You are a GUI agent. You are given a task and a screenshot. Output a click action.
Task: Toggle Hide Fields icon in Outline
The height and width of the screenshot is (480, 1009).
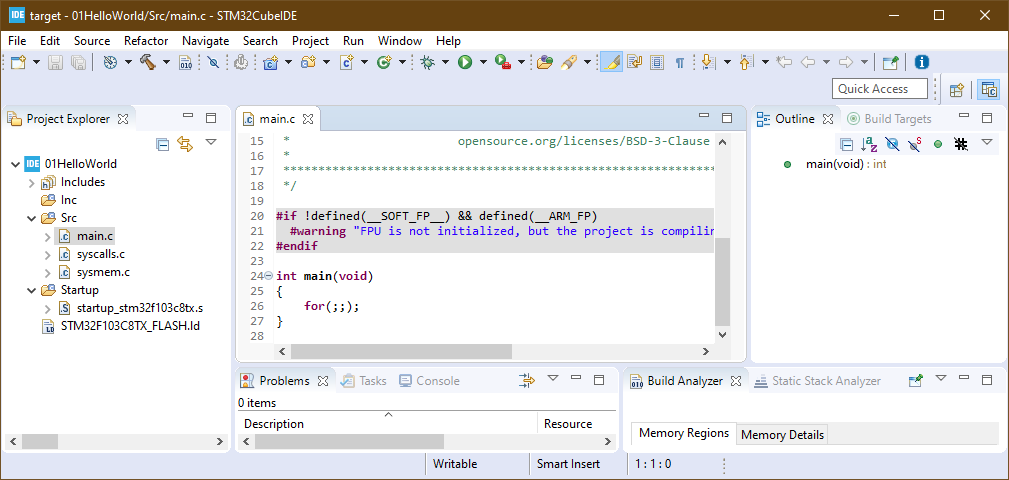tap(892, 144)
